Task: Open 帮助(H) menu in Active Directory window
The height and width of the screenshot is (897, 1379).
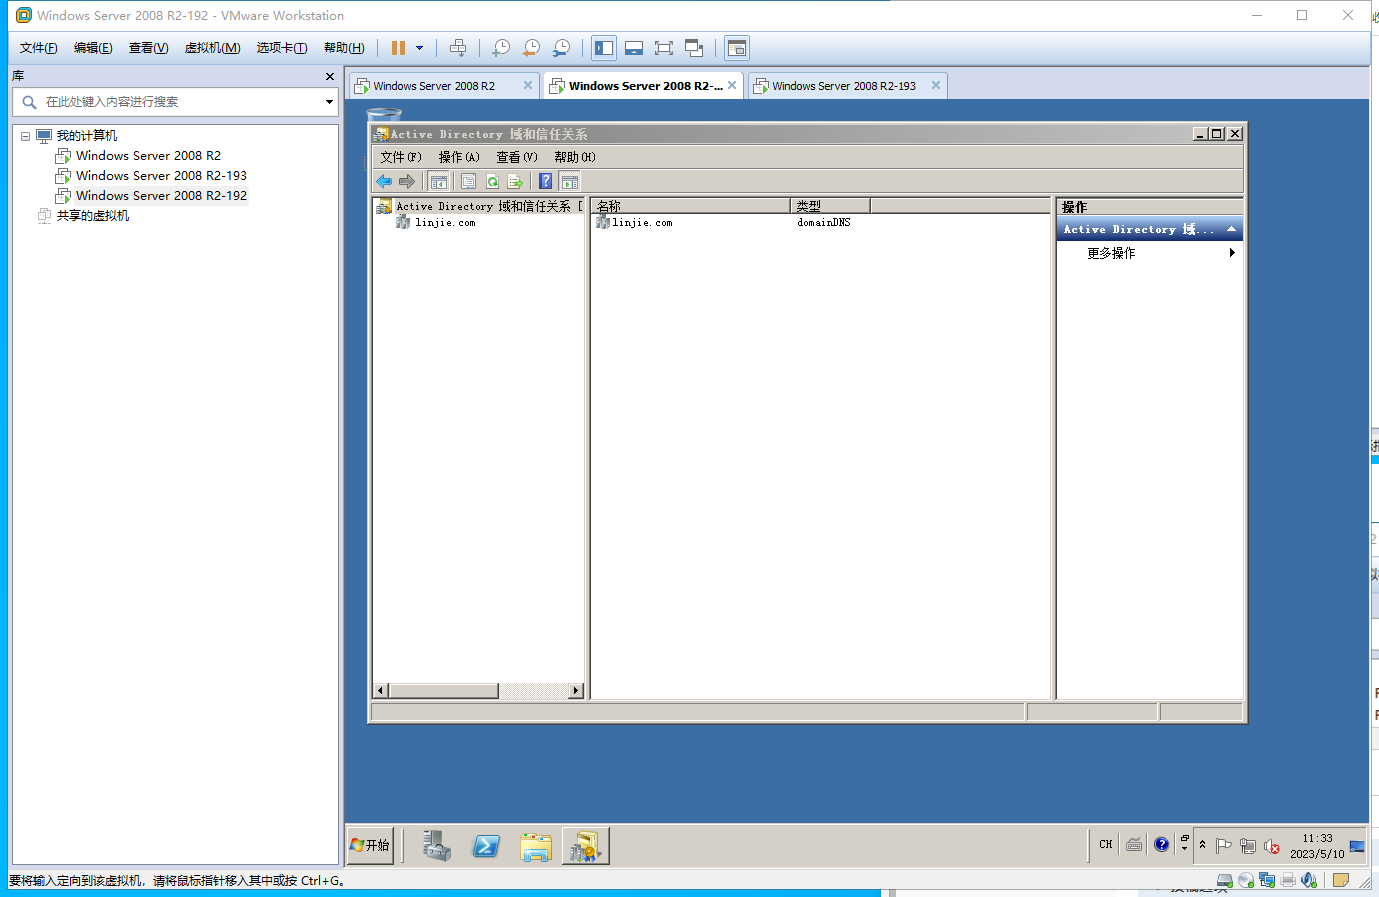Action: coord(575,157)
